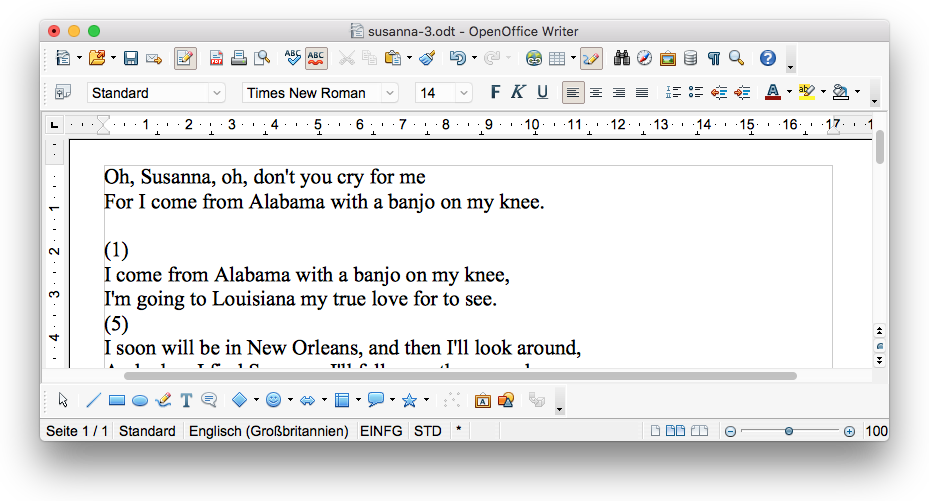This screenshot has width=929, height=501.
Task: Expand the Open recent files arrow
Action: [x=113, y=58]
